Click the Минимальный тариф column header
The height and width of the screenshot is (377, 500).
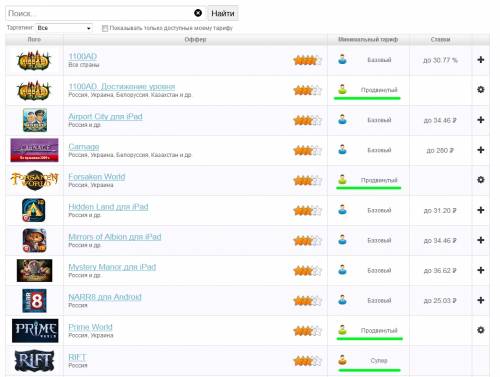(368, 39)
